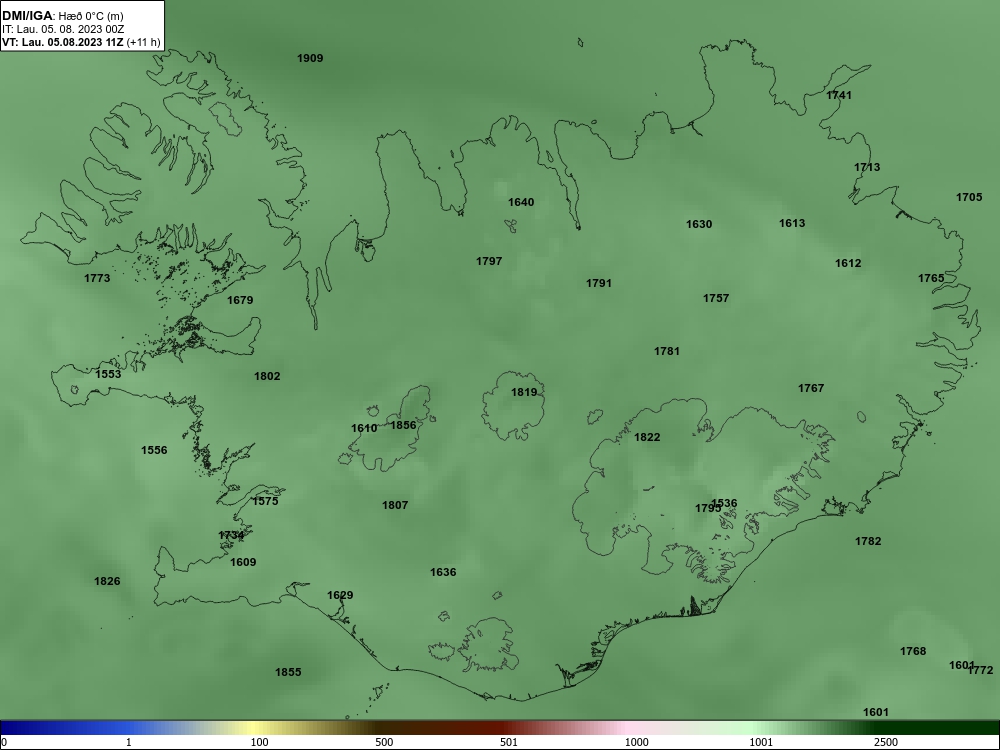This screenshot has width=1000, height=750.
Task: Click the value 1575
Action: pos(265,501)
